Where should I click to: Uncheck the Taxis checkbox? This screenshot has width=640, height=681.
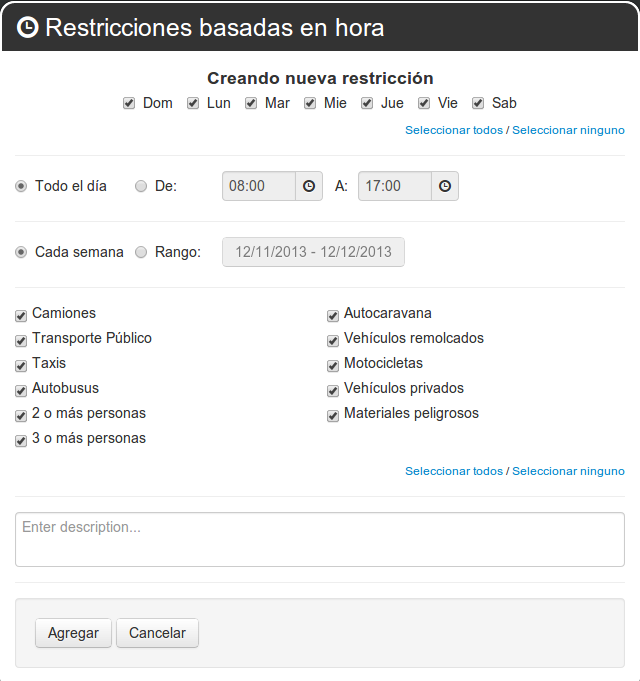[x=21, y=365]
